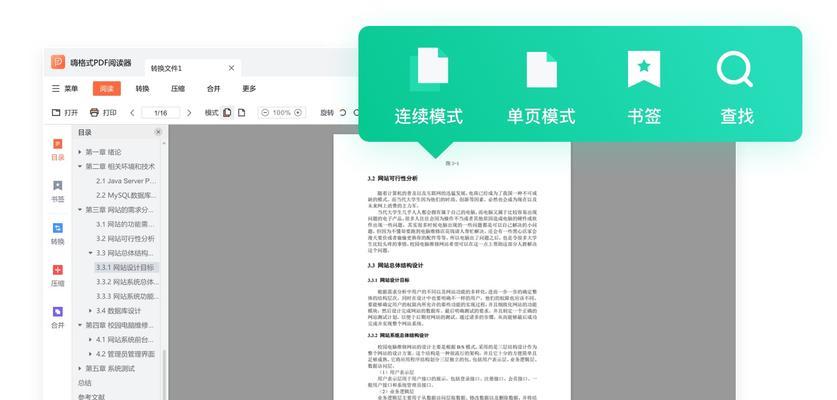Screen dimensions: 837x400
Task: Open the 目录 sidebar panel icon
Action: (x=58, y=144)
